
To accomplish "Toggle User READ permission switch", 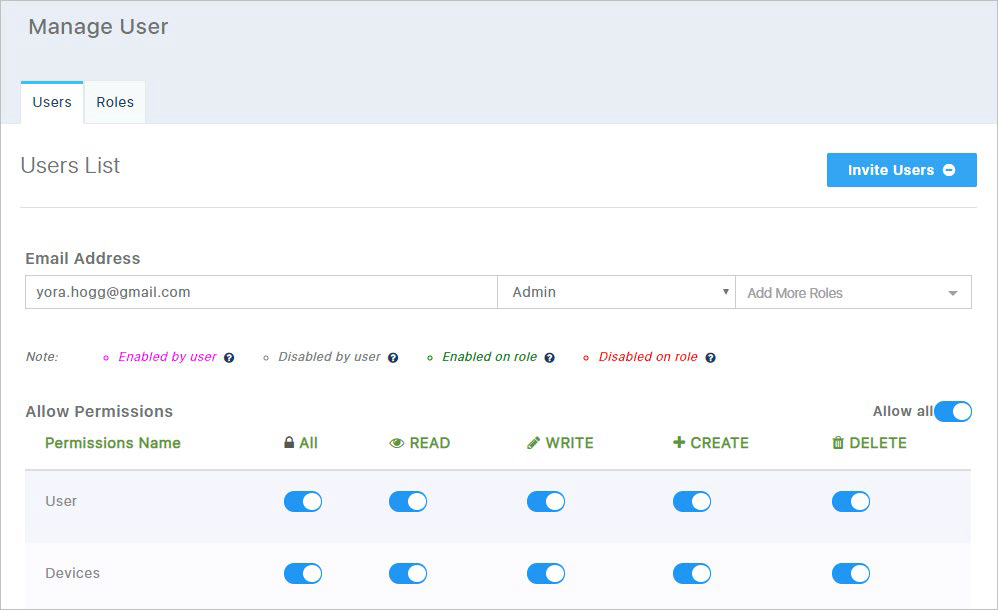I will tap(408, 502).
